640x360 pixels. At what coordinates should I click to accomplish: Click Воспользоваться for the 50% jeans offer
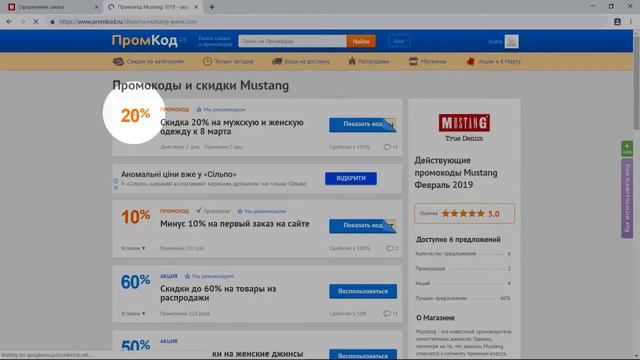pos(363,355)
